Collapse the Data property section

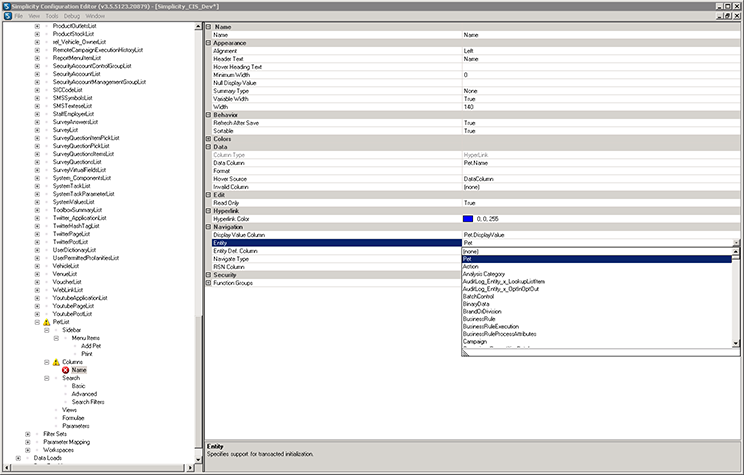click(x=208, y=147)
